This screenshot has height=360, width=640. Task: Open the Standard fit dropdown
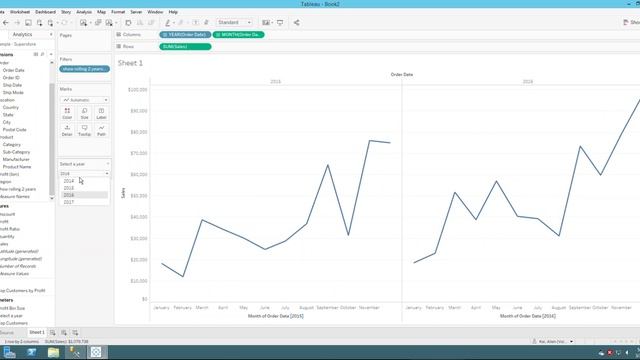tap(234, 22)
